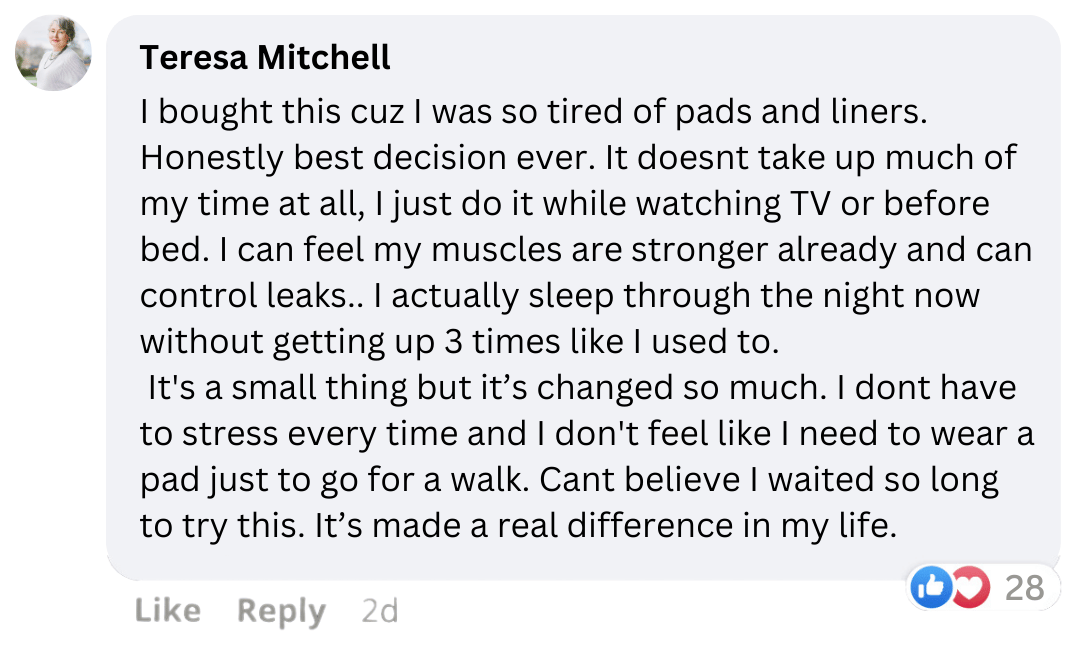Open the 28 reactions count
1080x647 pixels.
pos(1024,588)
